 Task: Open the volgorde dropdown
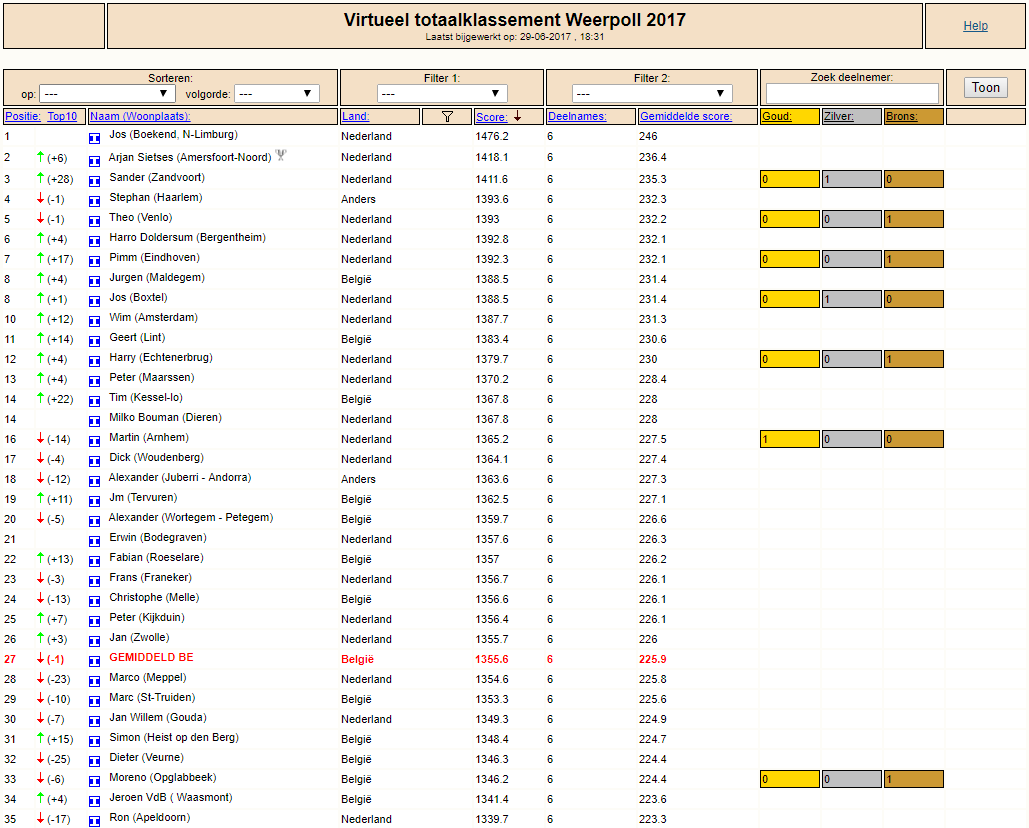[x=277, y=94]
